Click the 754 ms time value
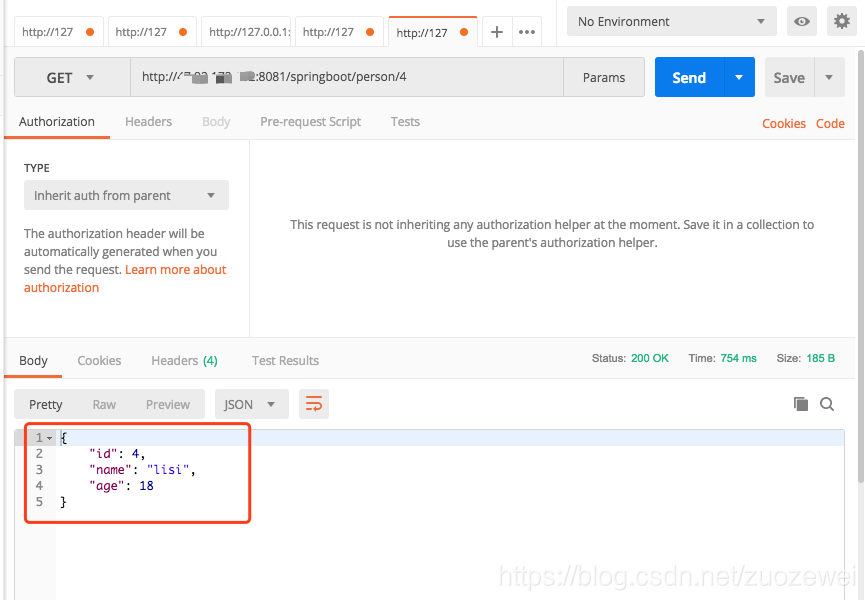Screen dimensions: 865x600 click(x=738, y=358)
